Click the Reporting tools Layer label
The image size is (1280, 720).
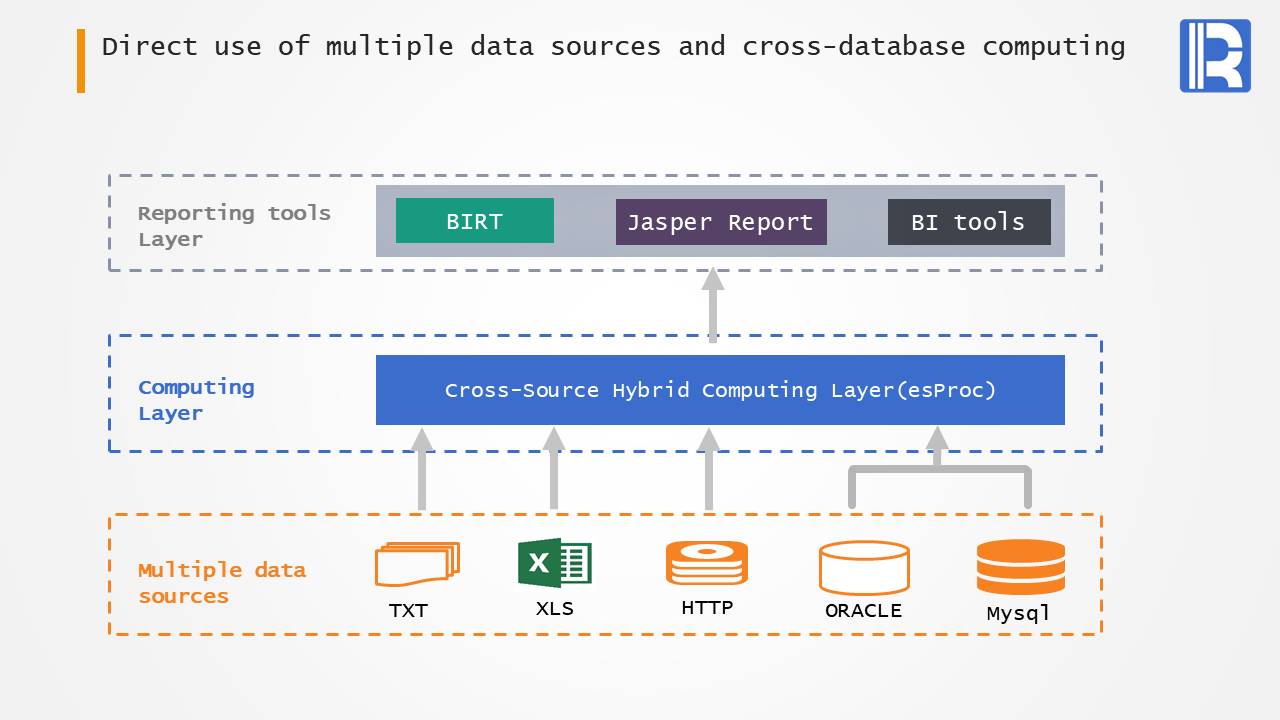[233, 226]
